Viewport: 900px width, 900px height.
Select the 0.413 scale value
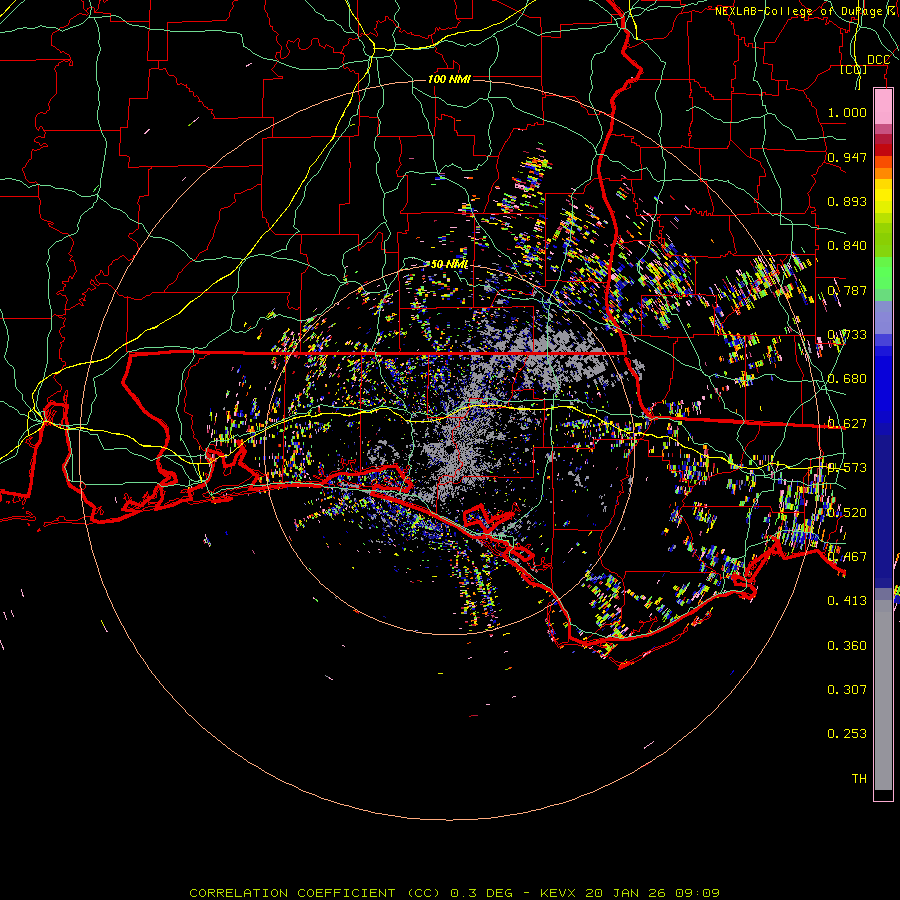[847, 601]
